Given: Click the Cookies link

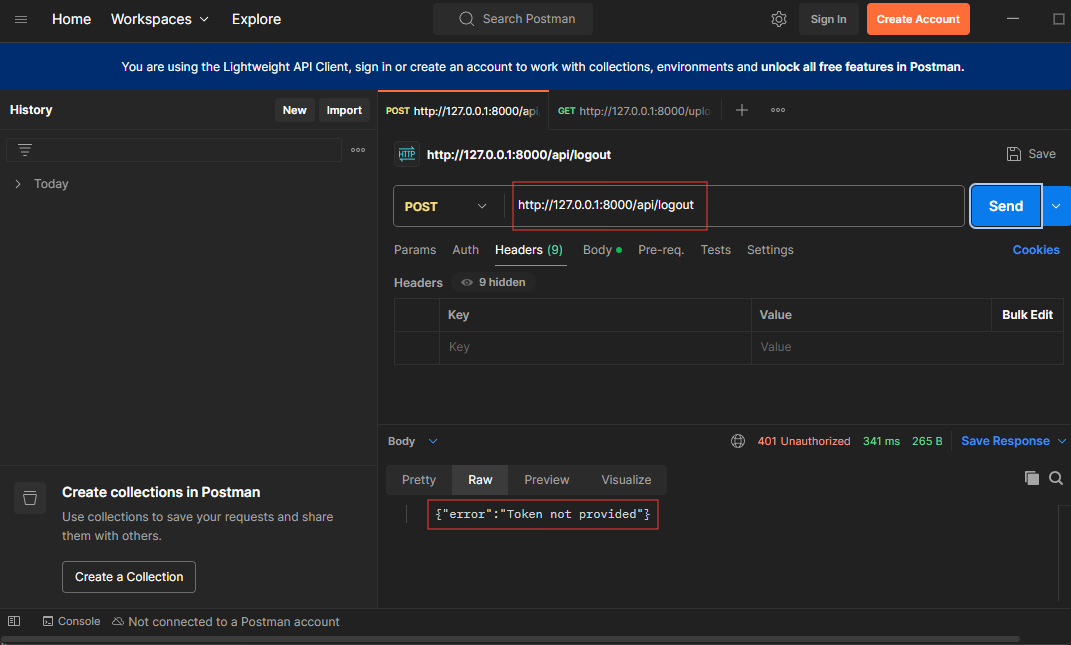Looking at the screenshot, I should tap(1035, 250).
